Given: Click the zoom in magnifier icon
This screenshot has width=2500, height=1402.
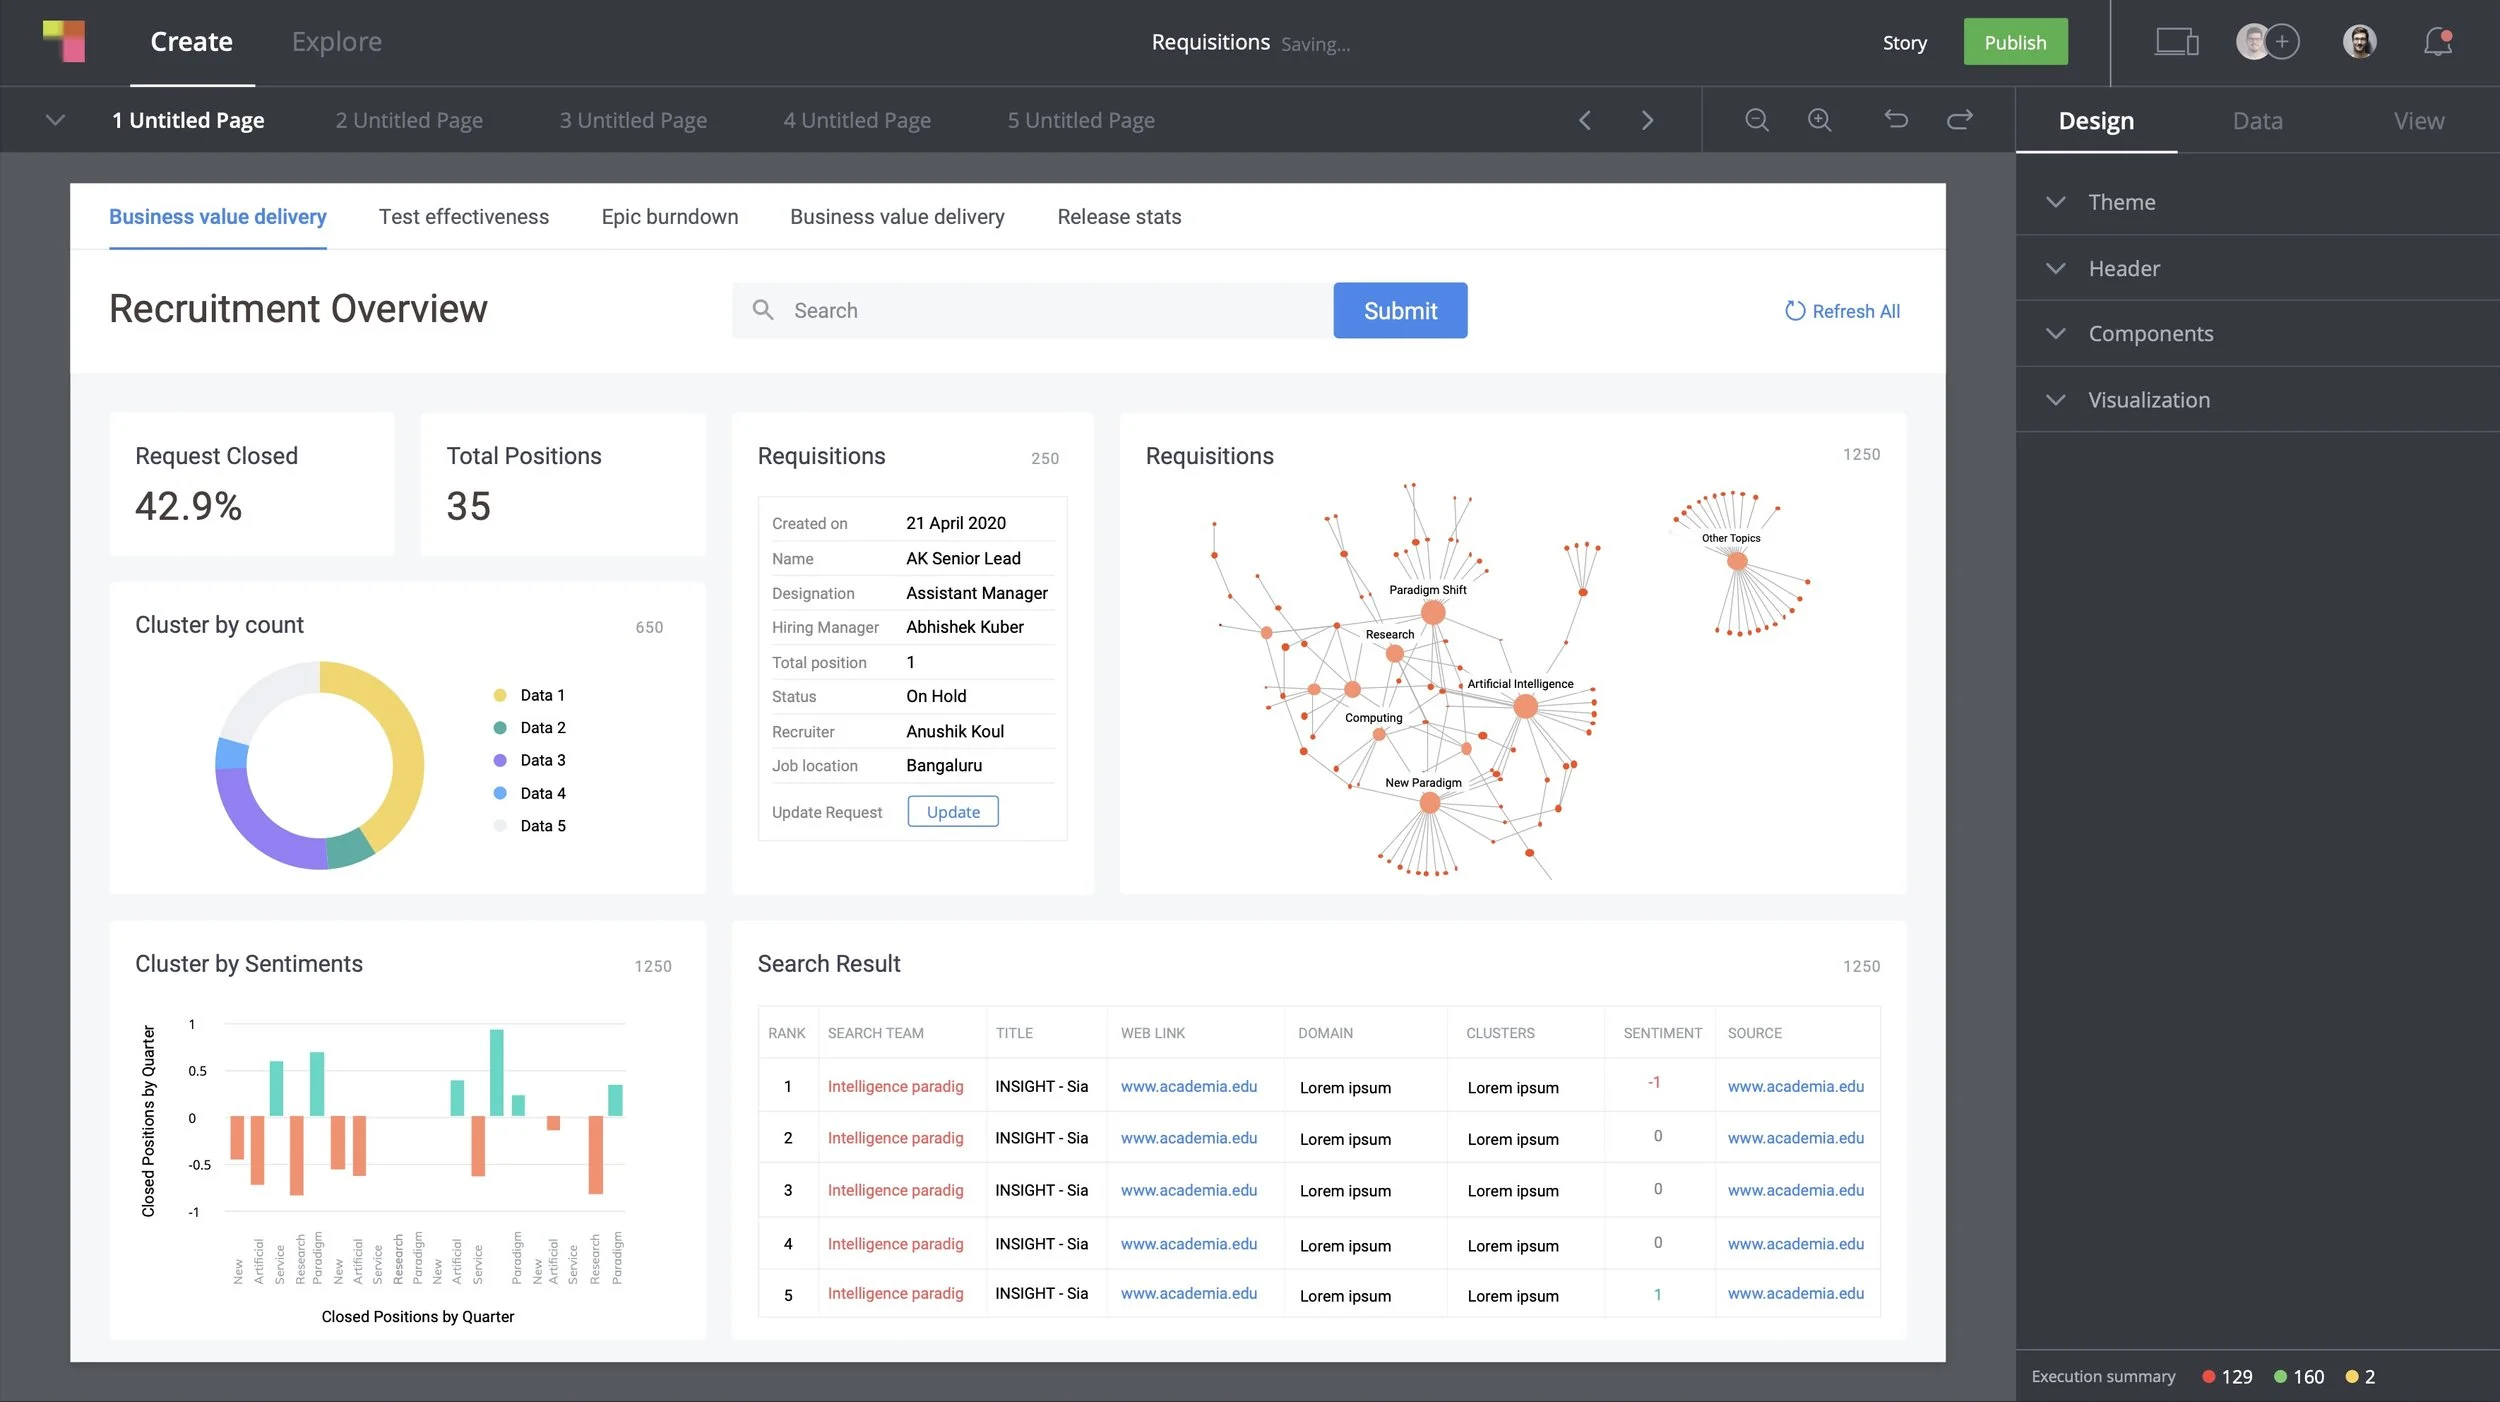Looking at the screenshot, I should [1820, 120].
